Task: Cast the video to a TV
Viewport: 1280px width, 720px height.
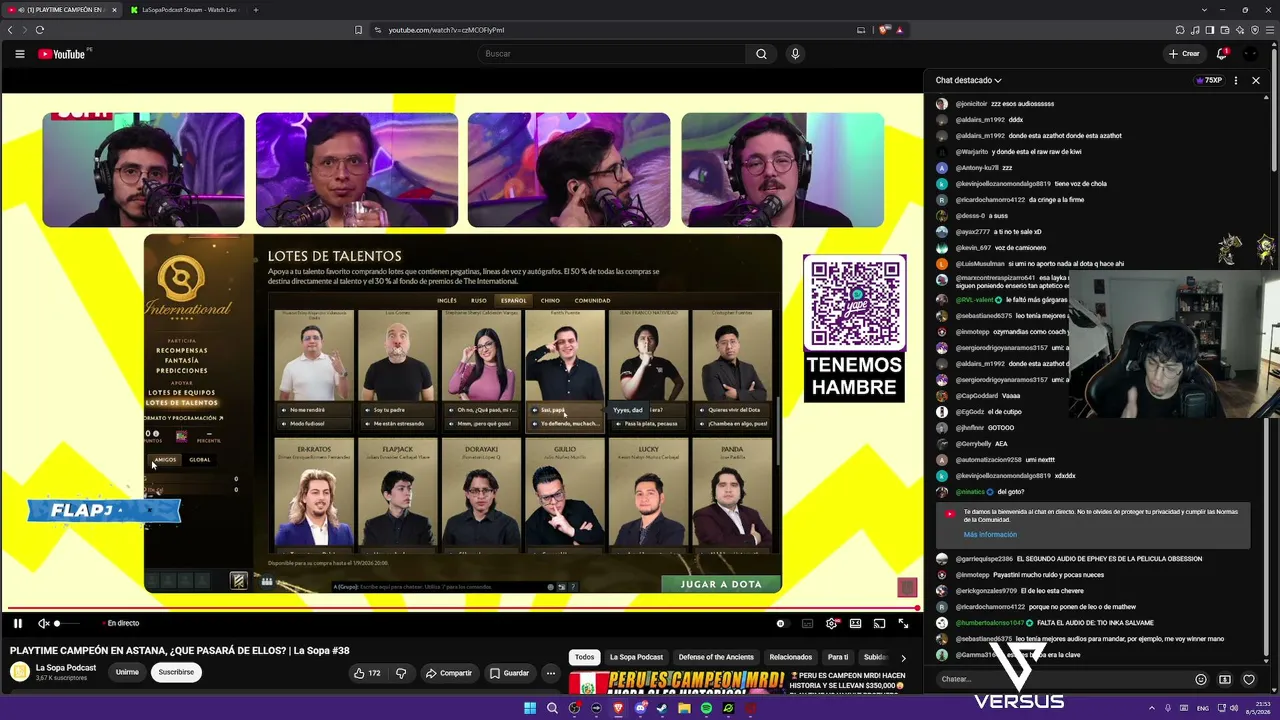Action: coord(879,623)
